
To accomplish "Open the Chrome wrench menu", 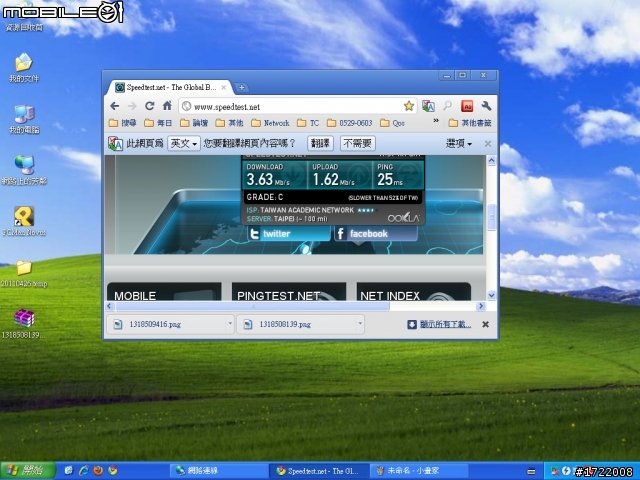I will (486, 106).
